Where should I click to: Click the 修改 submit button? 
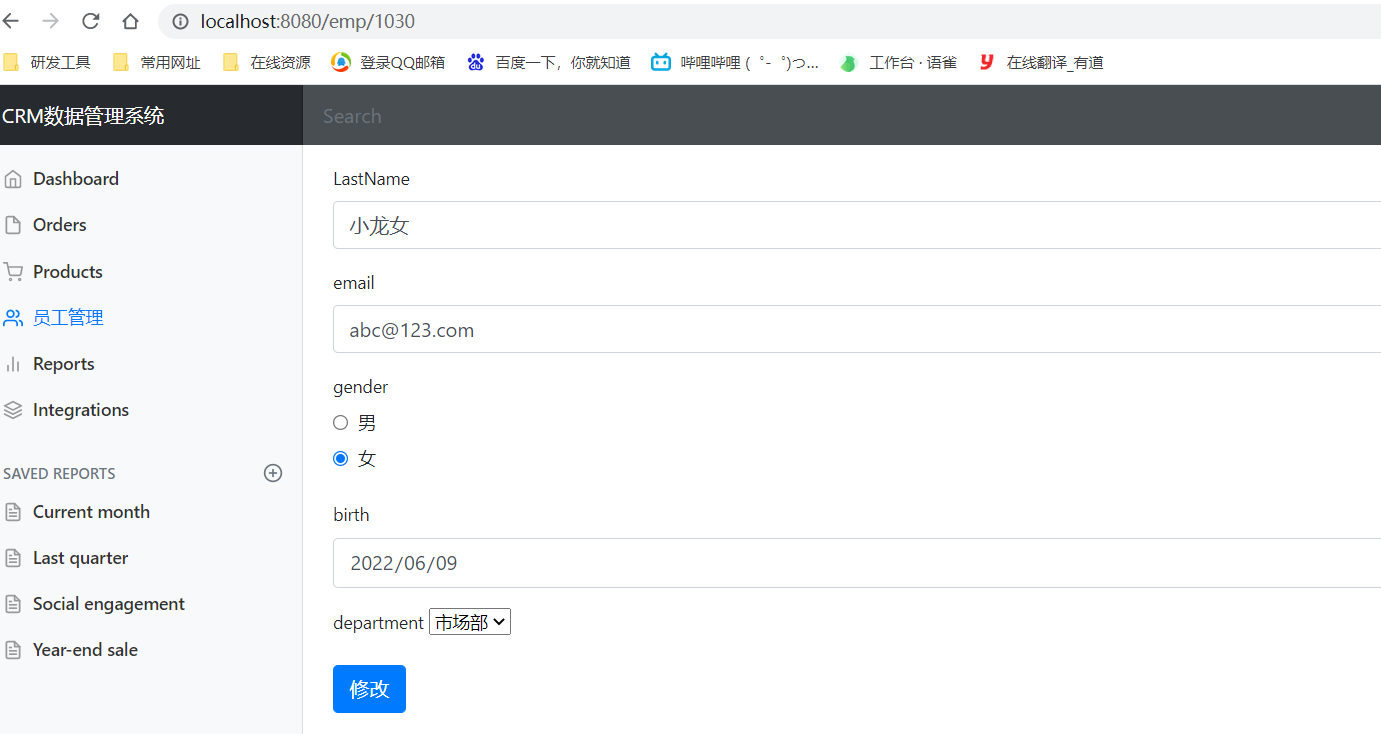pos(369,688)
